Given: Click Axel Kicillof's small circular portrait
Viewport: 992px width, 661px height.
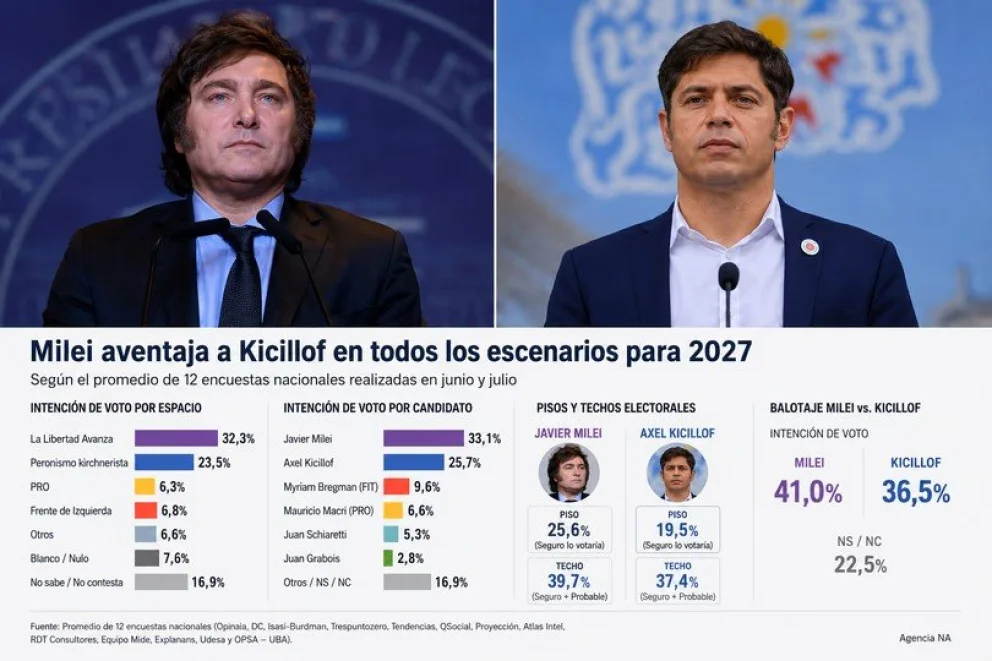Looking at the screenshot, I should pos(677,472).
